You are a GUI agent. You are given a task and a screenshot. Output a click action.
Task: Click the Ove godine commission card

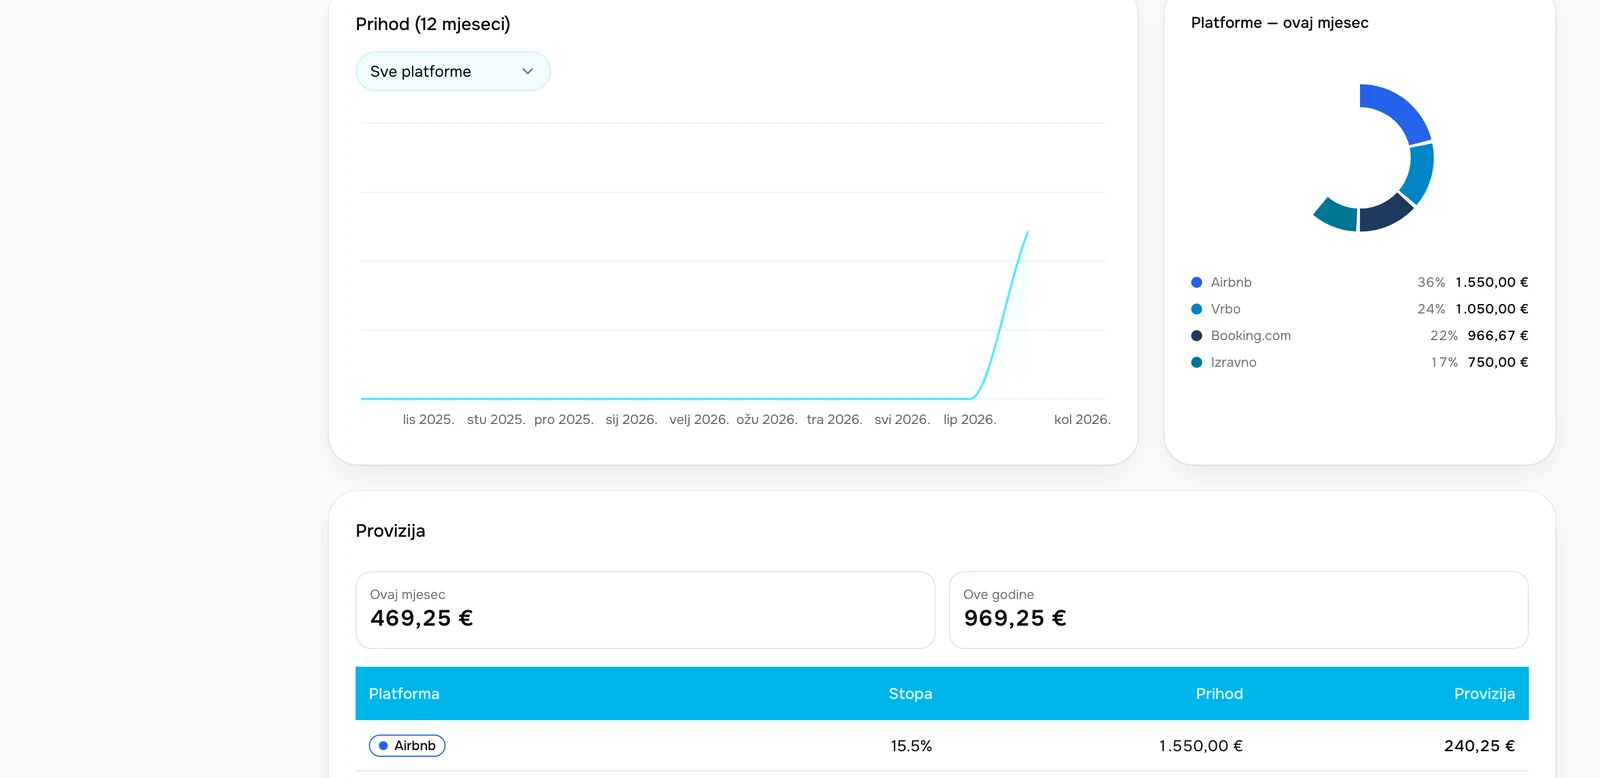pos(1238,610)
